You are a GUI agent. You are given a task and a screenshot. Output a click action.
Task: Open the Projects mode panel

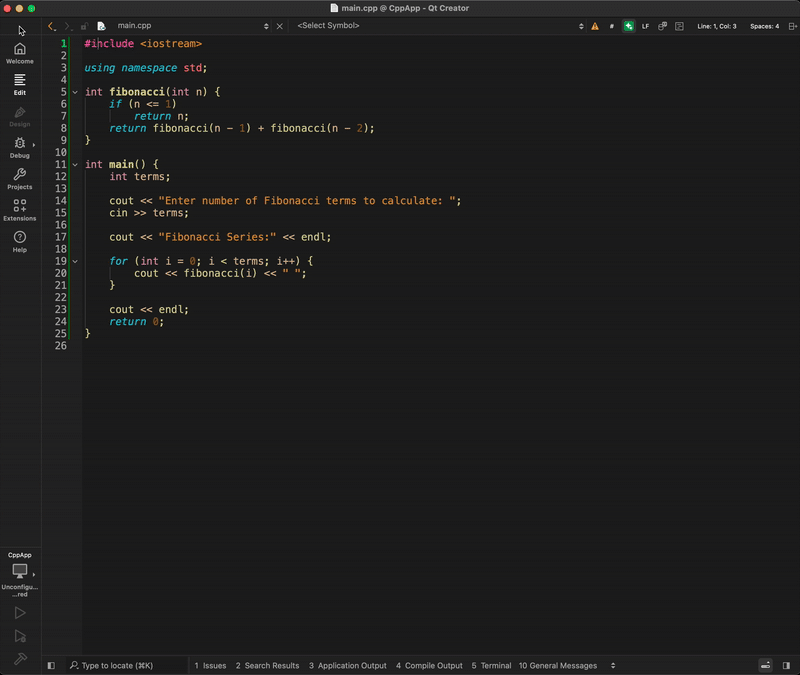[x=19, y=179]
